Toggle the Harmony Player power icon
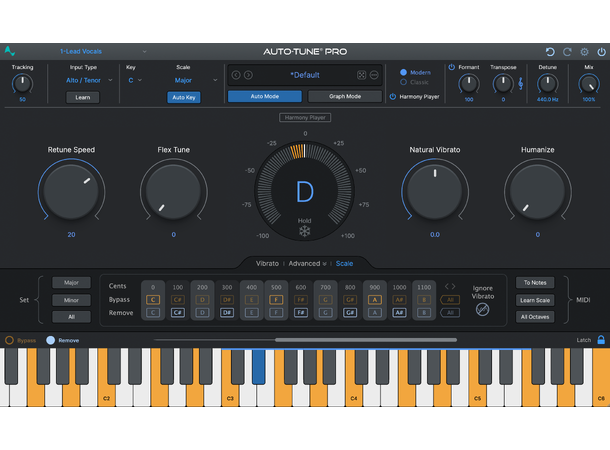Screen dimensions: 610x450 [x=393, y=96]
